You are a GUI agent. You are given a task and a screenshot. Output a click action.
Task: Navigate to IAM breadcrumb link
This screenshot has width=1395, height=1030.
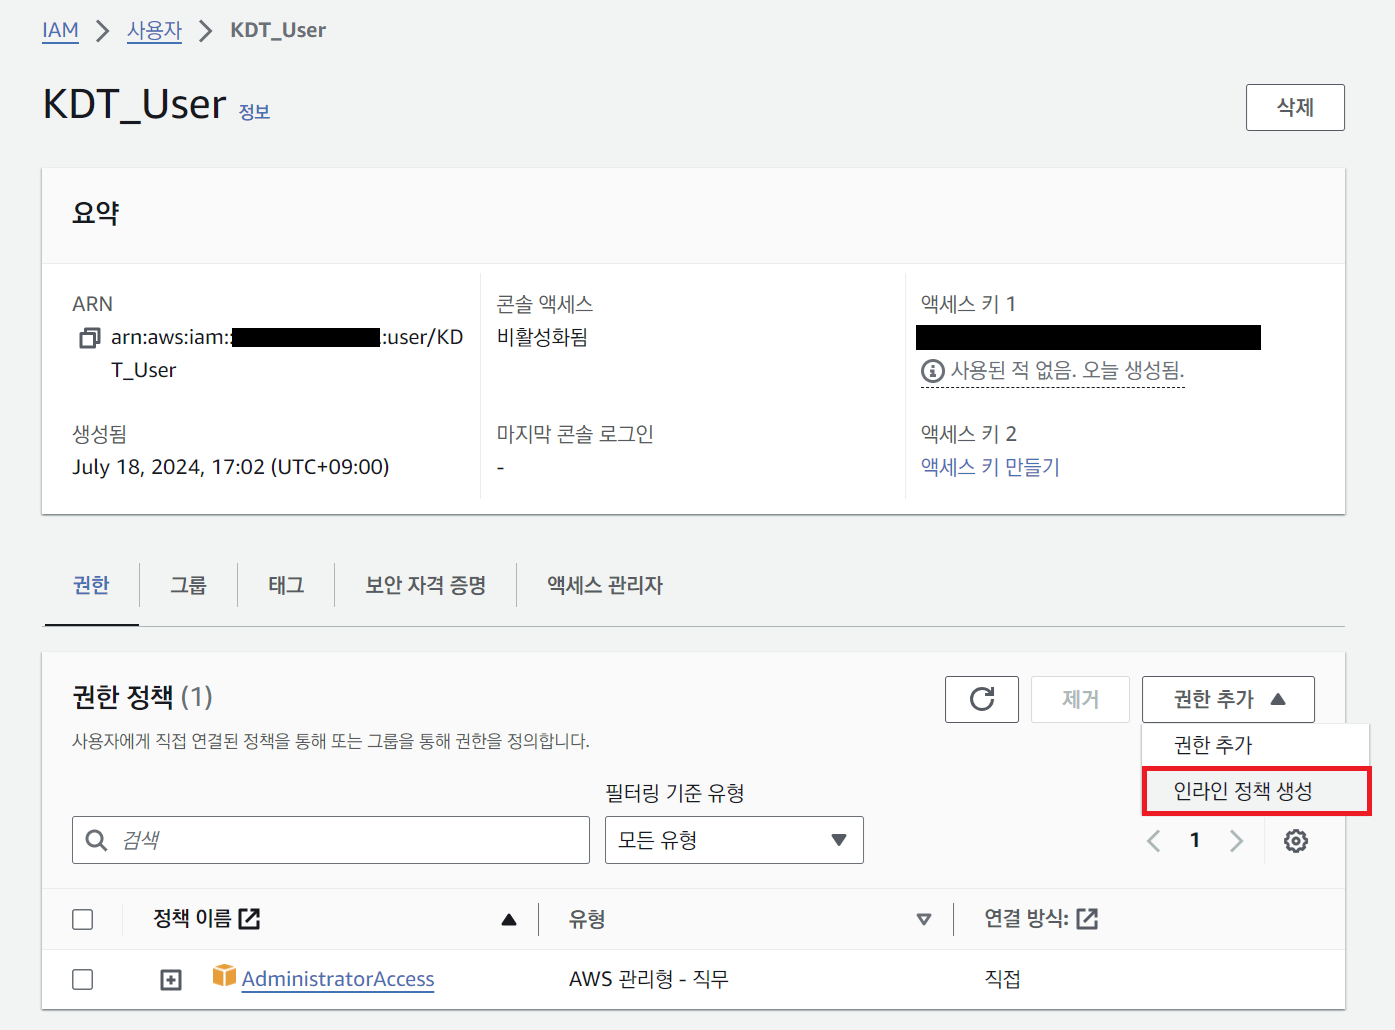(x=60, y=30)
